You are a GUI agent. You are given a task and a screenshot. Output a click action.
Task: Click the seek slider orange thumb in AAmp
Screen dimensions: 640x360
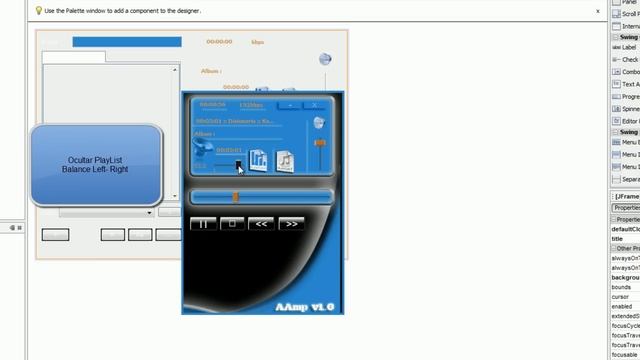[x=236, y=197]
